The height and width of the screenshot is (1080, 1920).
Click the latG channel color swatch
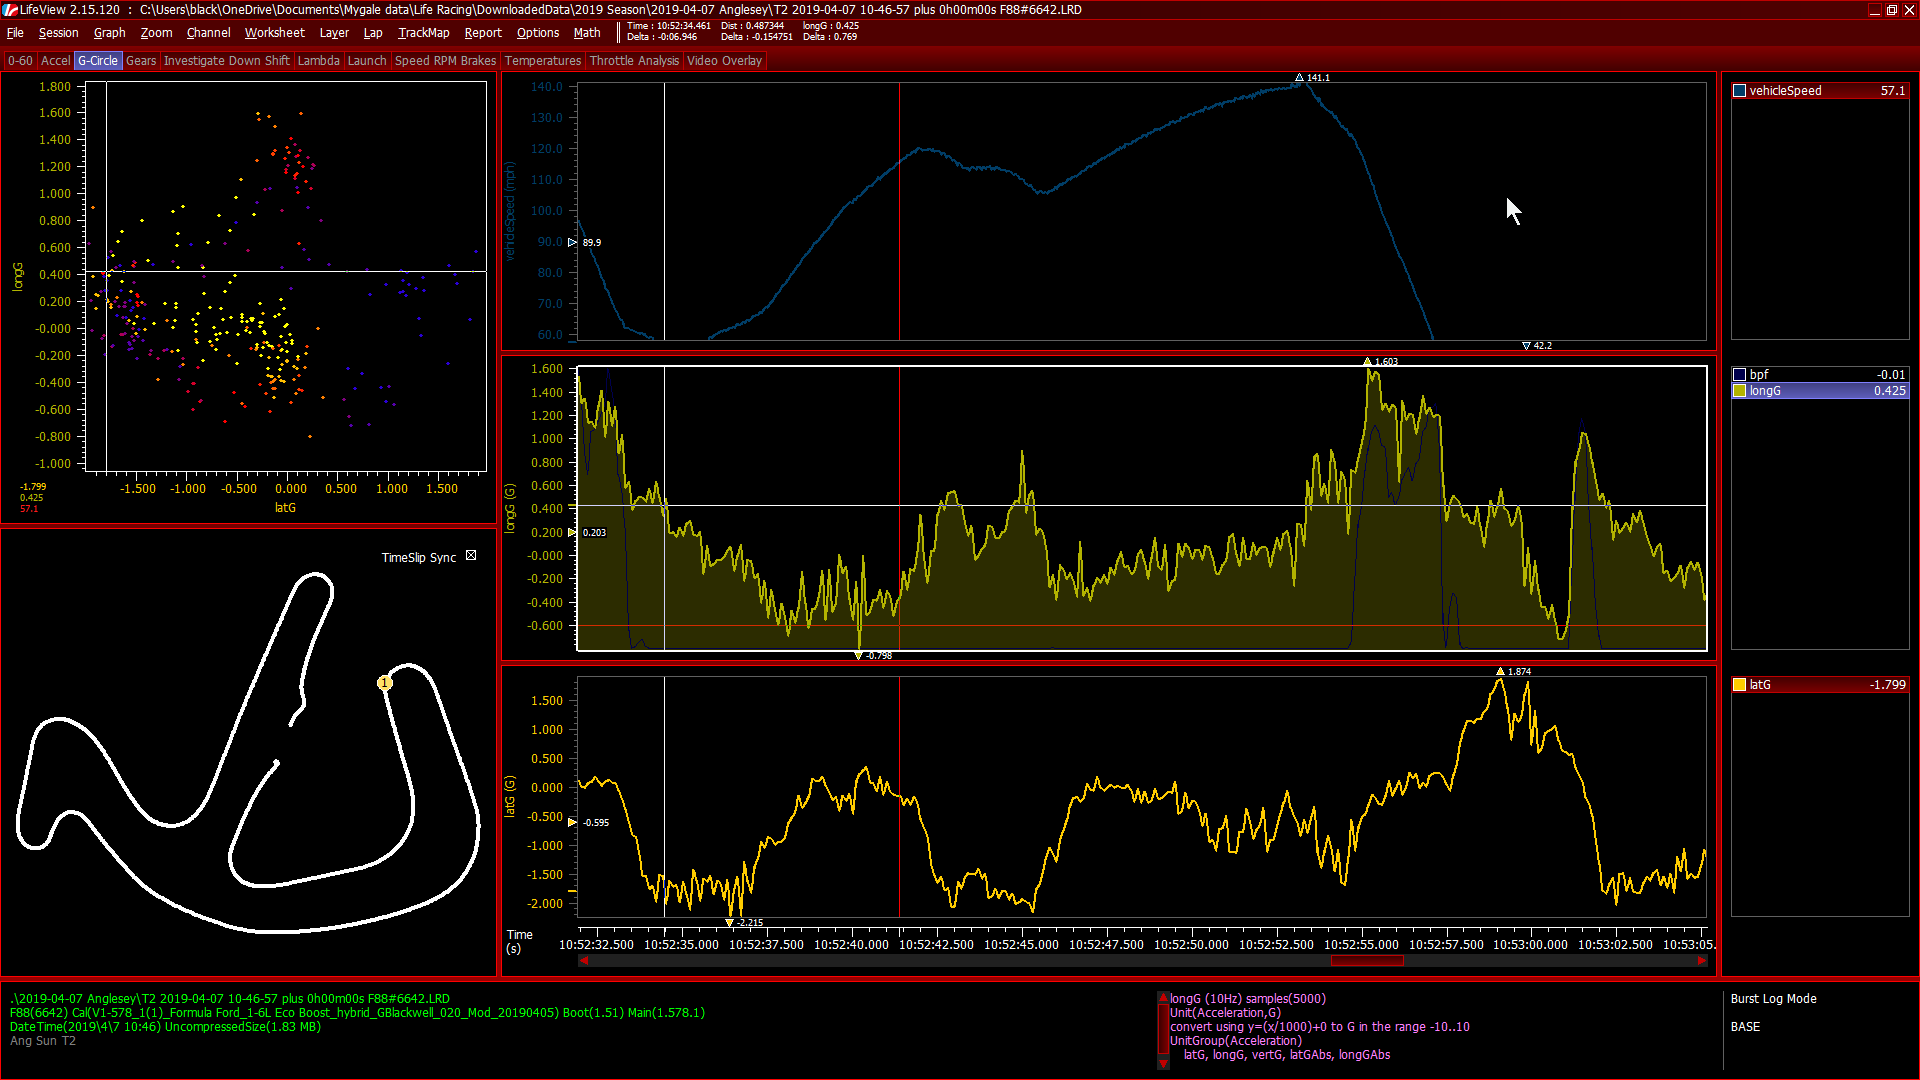coord(1740,685)
